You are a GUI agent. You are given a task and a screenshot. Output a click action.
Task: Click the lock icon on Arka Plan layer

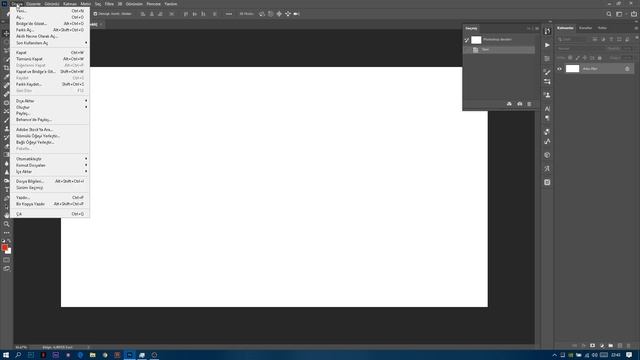(627, 69)
